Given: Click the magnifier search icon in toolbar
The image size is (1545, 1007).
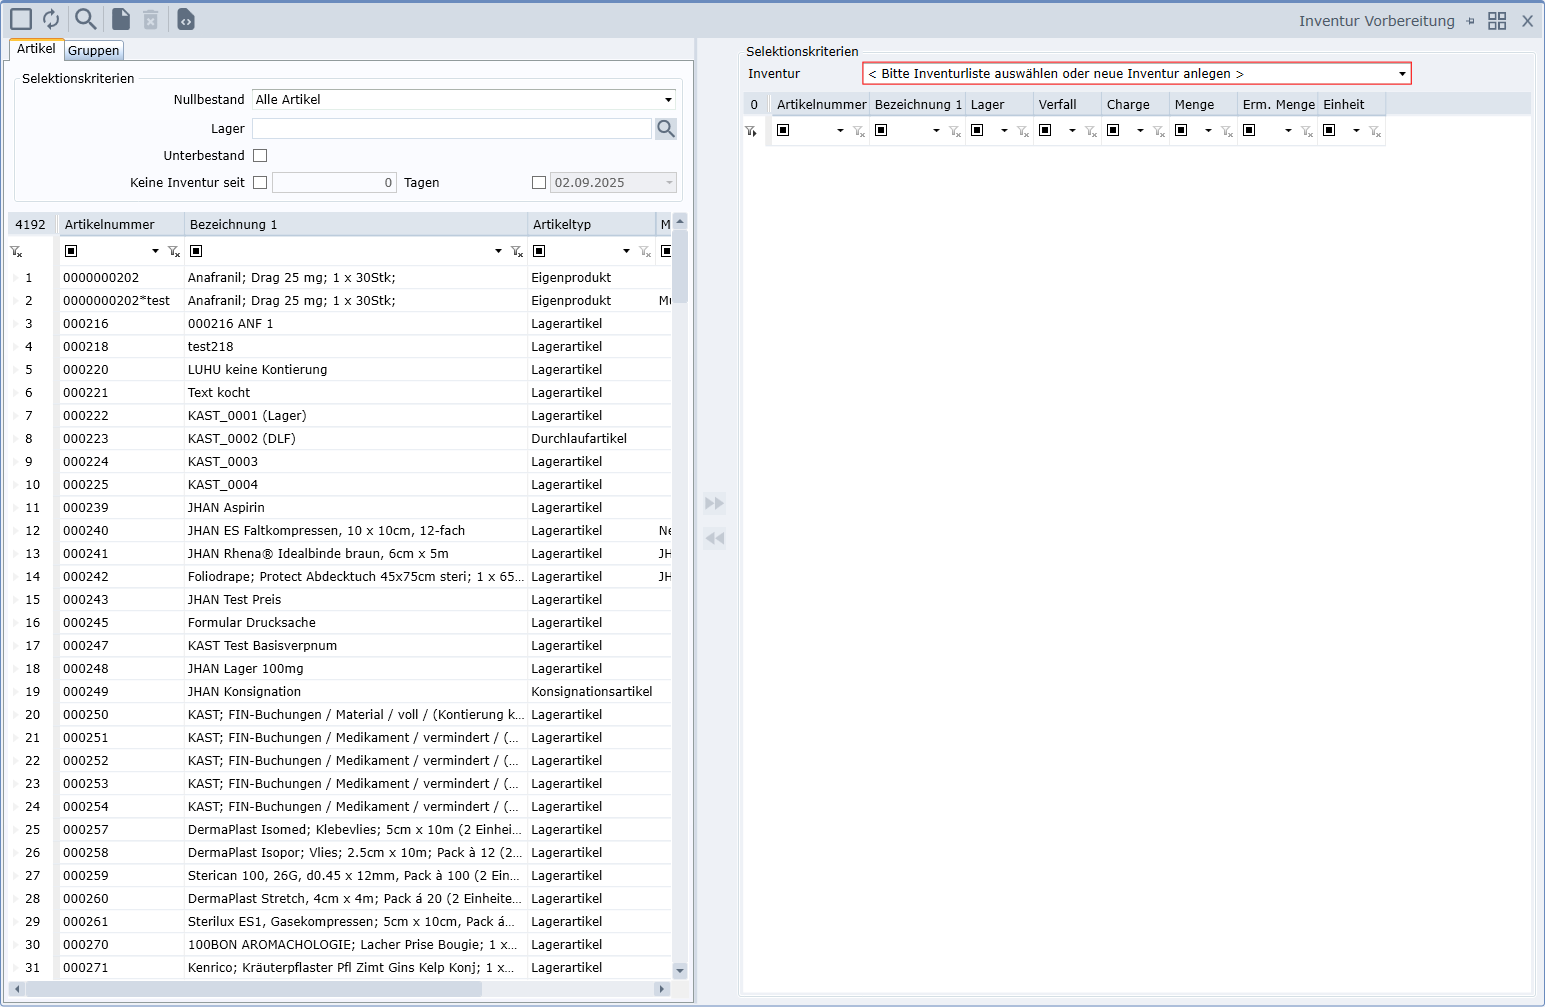Looking at the screenshot, I should (86, 19).
